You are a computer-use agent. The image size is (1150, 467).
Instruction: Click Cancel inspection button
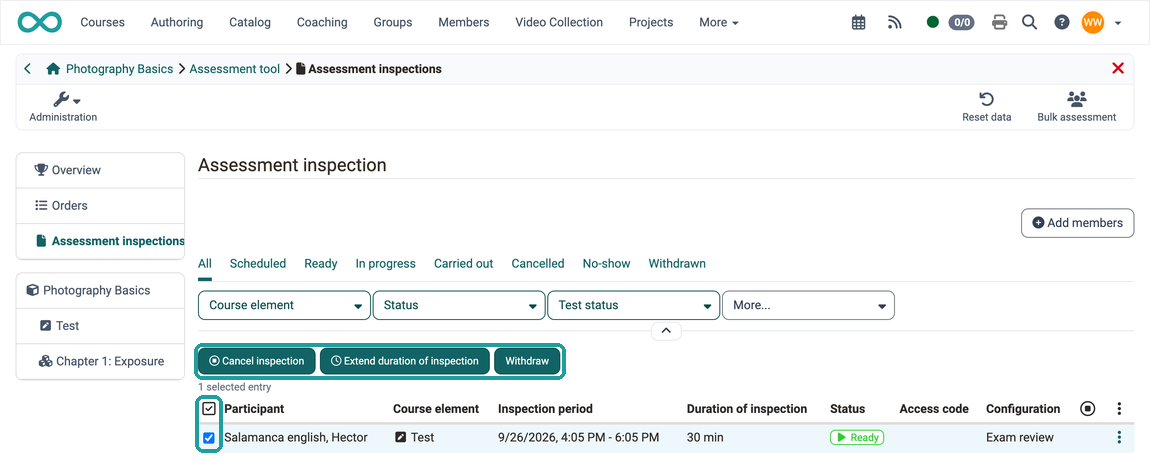tap(257, 361)
